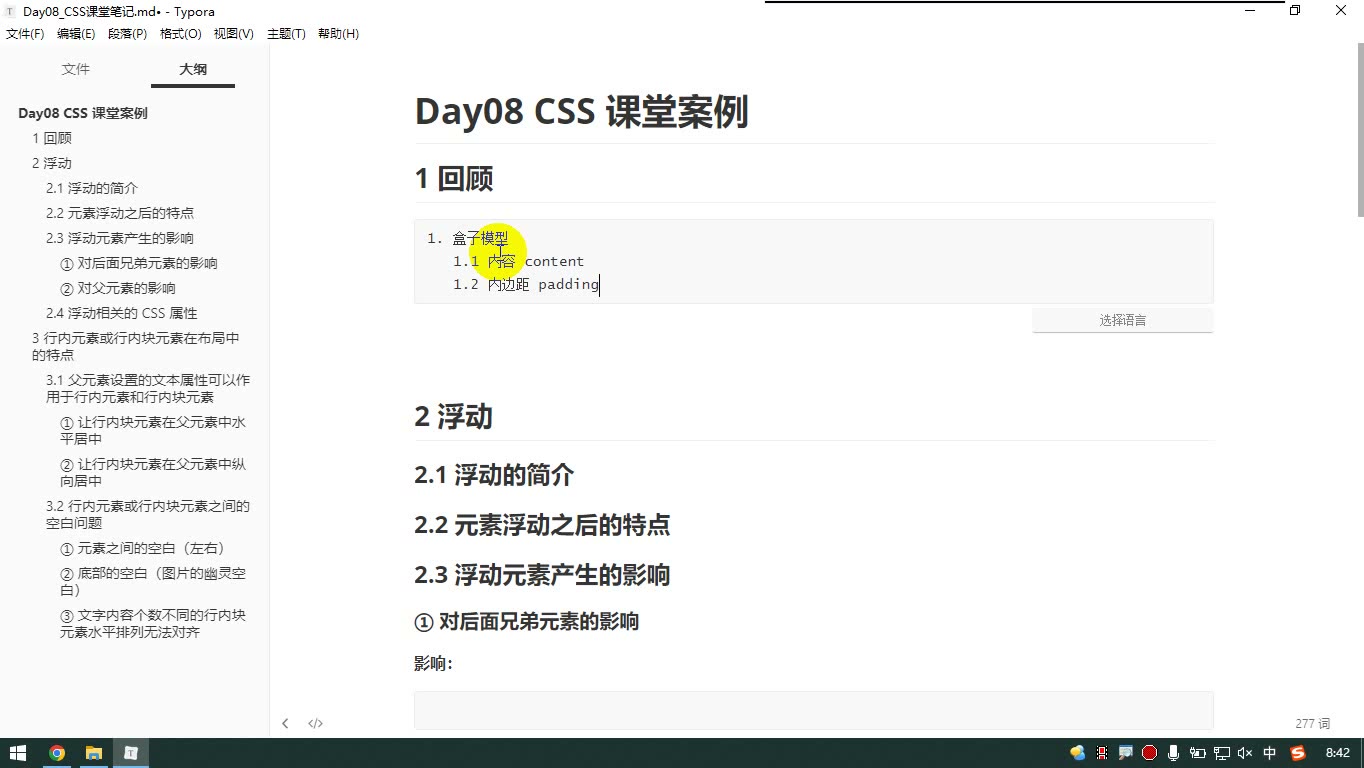The height and width of the screenshot is (768, 1364).
Task: Click the red stop recording tray icon
Action: pos(1149,753)
